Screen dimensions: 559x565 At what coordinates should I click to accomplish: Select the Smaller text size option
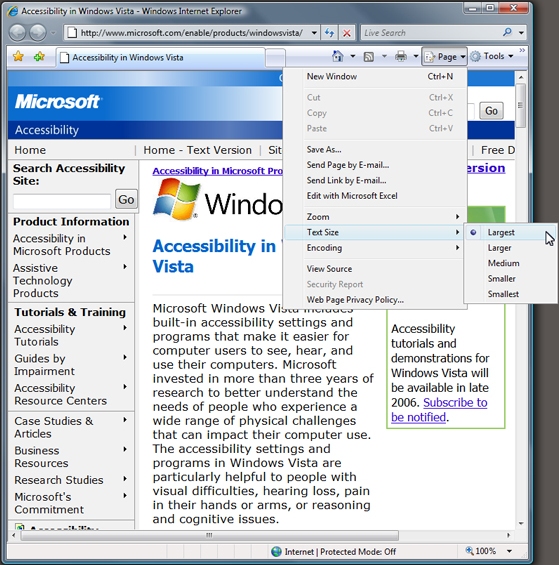click(x=510, y=279)
